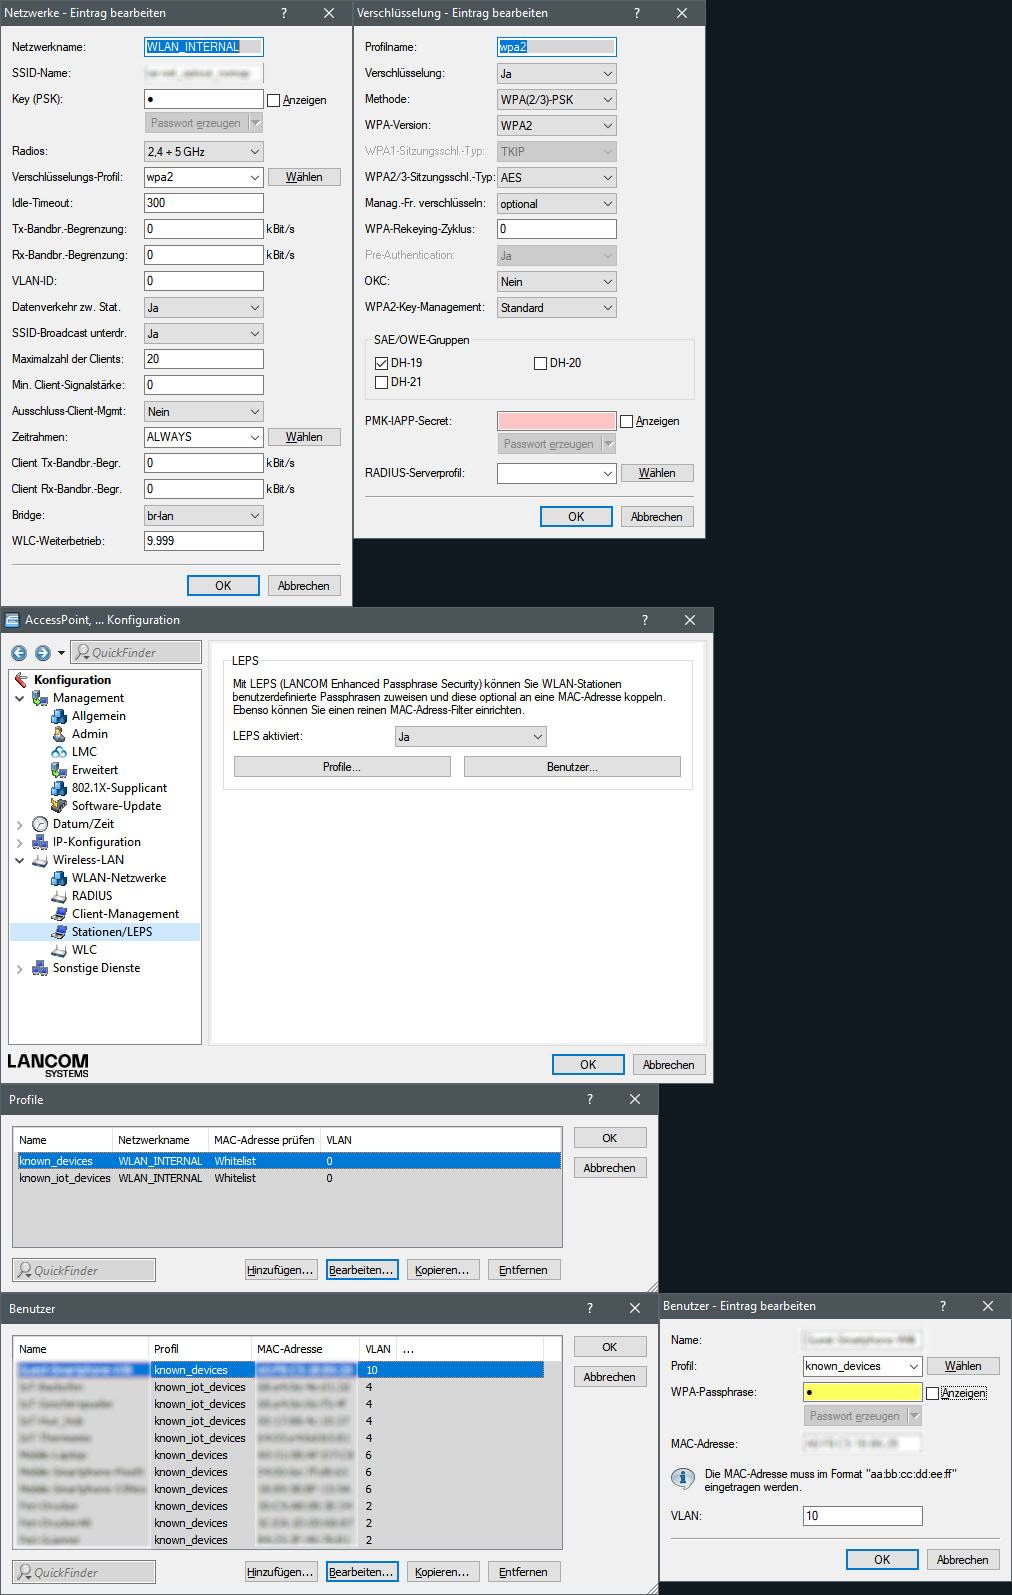
Task: Click the info icon in Benutzer edit dialog
Action: point(683,1478)
